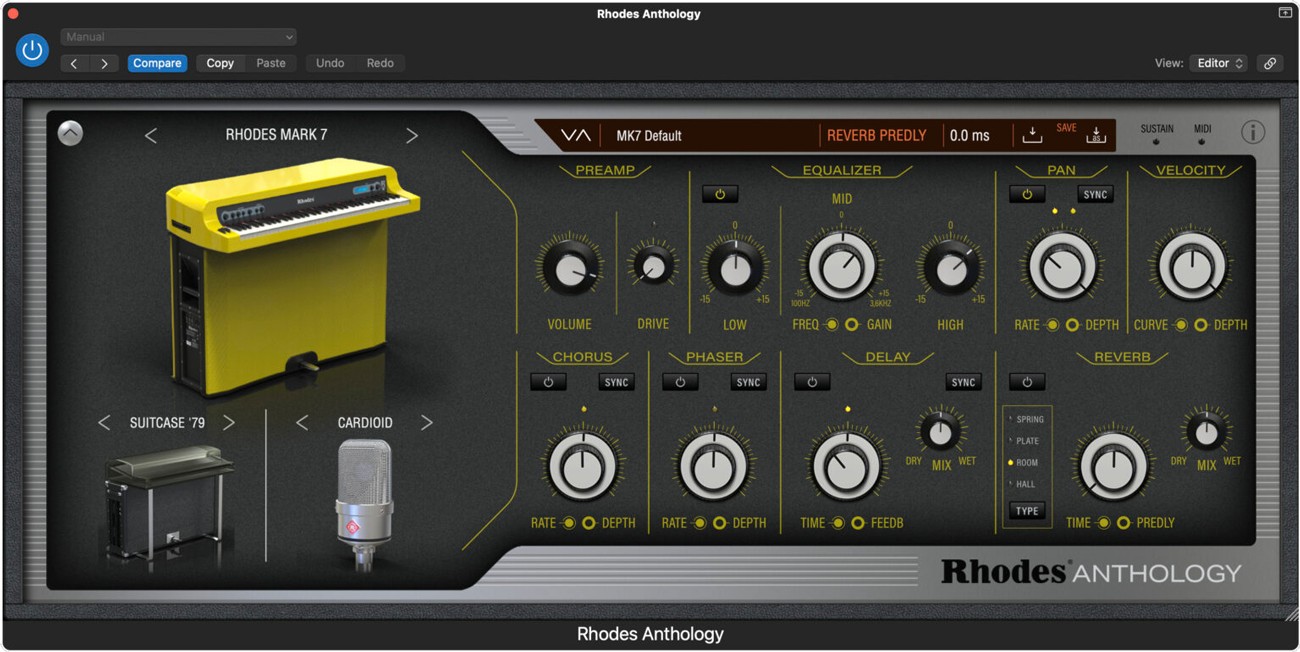Click the SUSTAIN indicator icon

click(x=1157, y=141)
